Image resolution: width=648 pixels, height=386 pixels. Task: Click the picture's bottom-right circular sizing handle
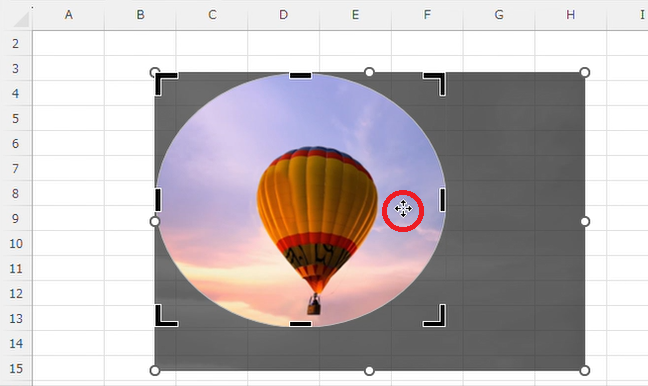coord(584,371)
